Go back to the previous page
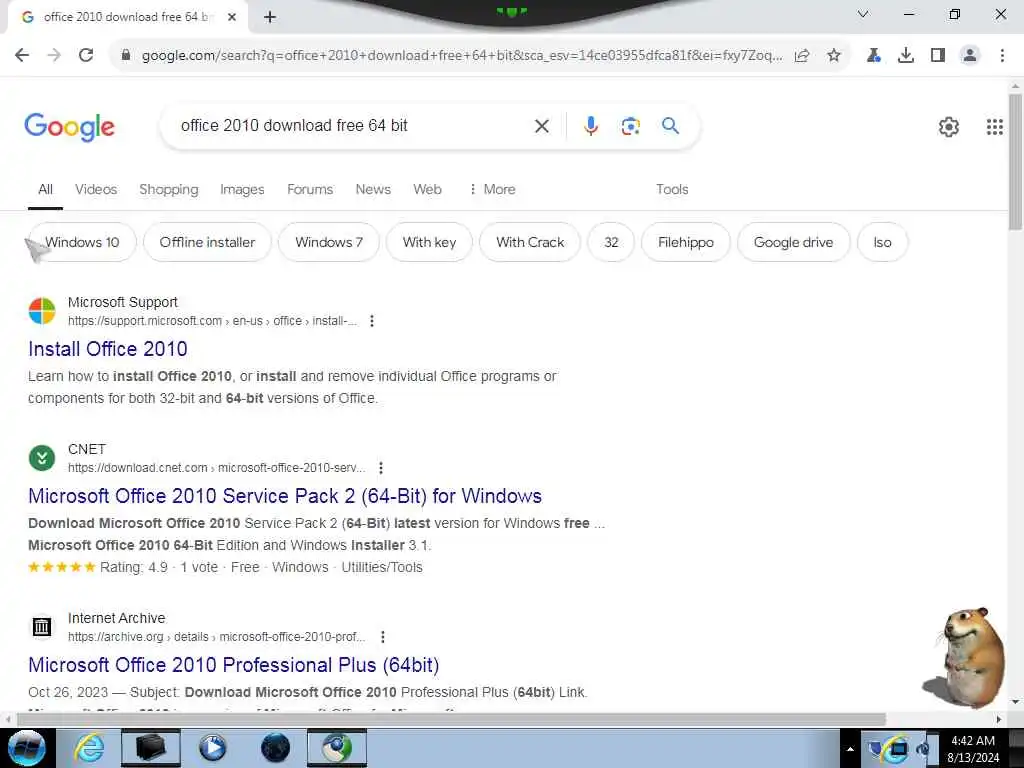 click(22, 55)
